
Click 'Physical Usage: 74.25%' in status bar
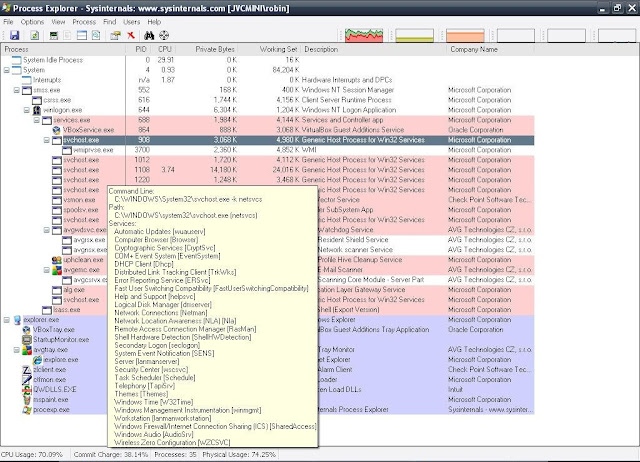click(239, 455)
